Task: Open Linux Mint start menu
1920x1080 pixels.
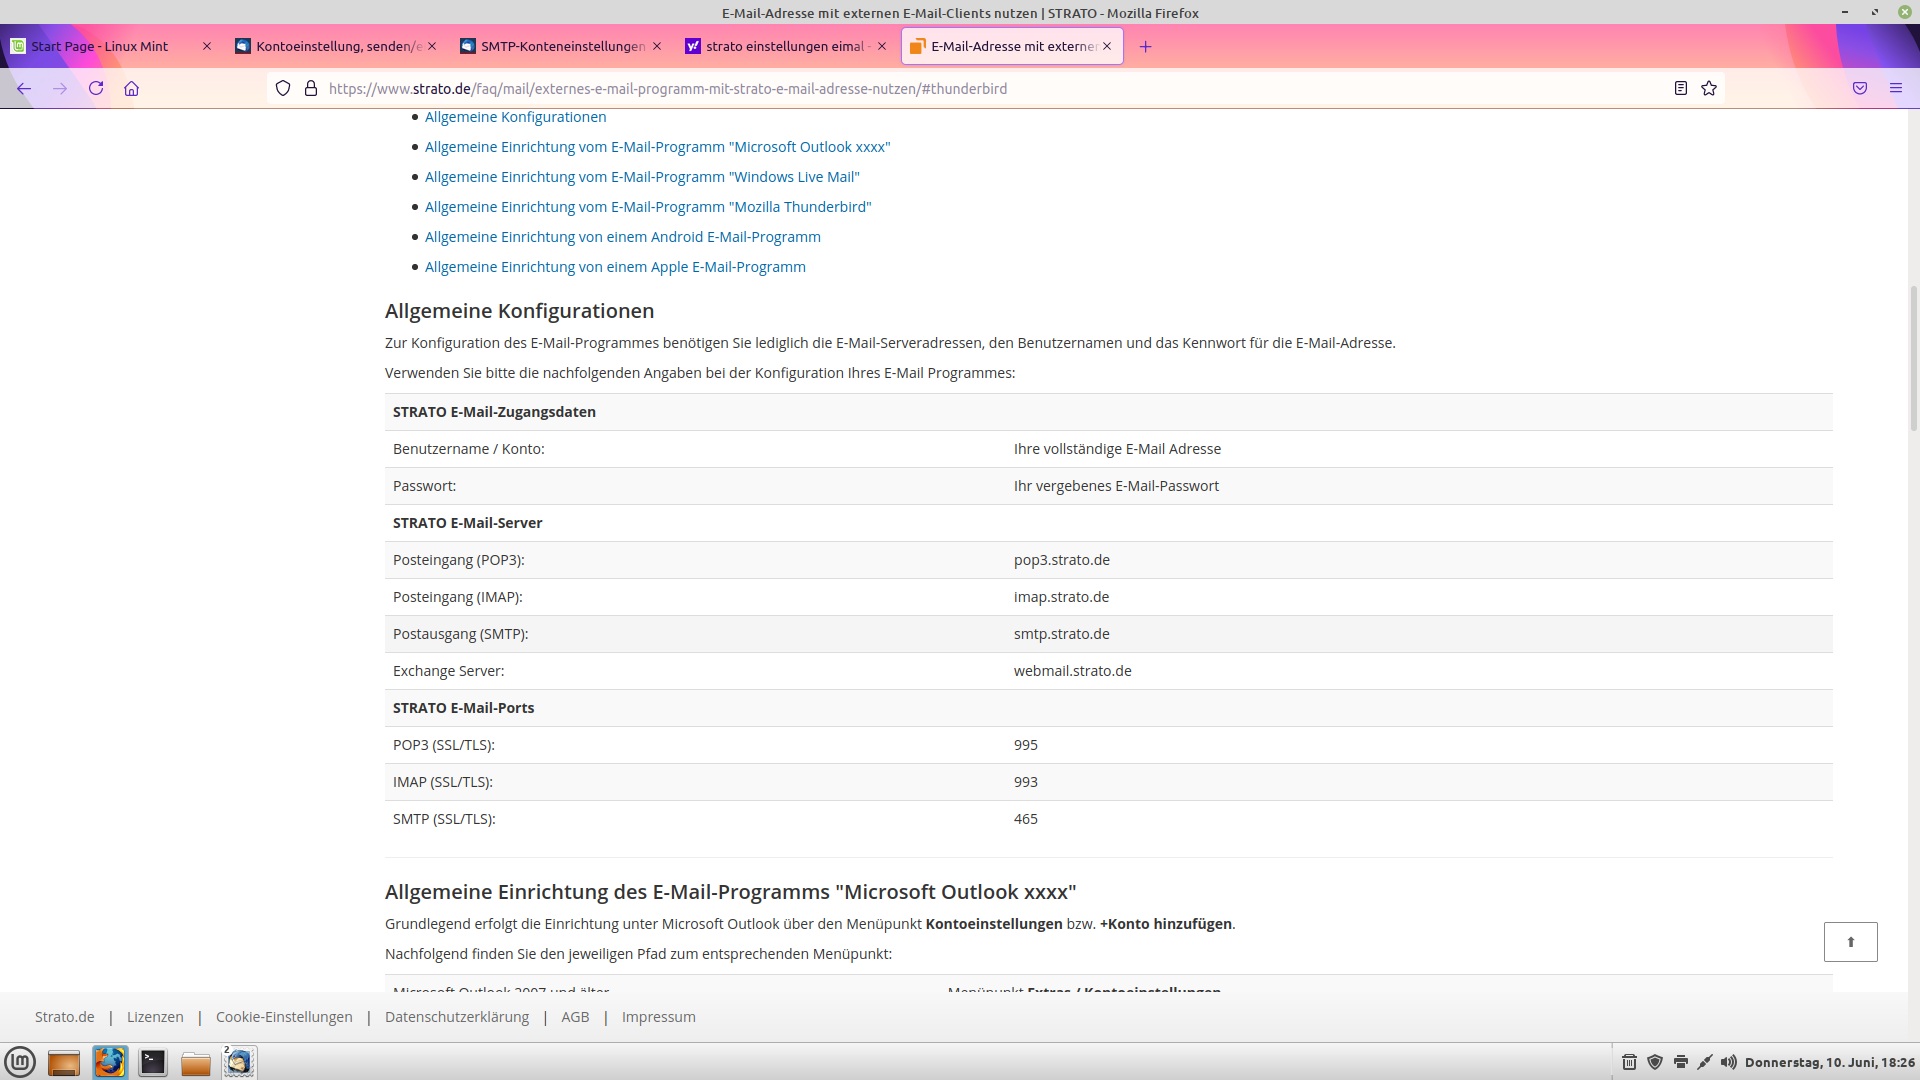Action: (20, 1062)
